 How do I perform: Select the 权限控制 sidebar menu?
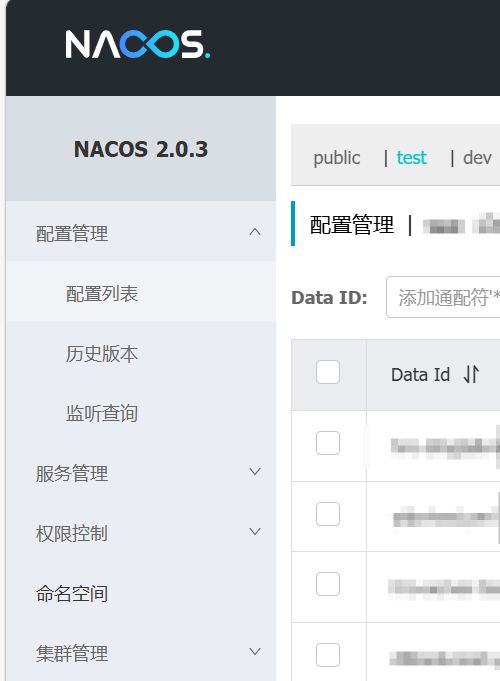coord(141,533)
